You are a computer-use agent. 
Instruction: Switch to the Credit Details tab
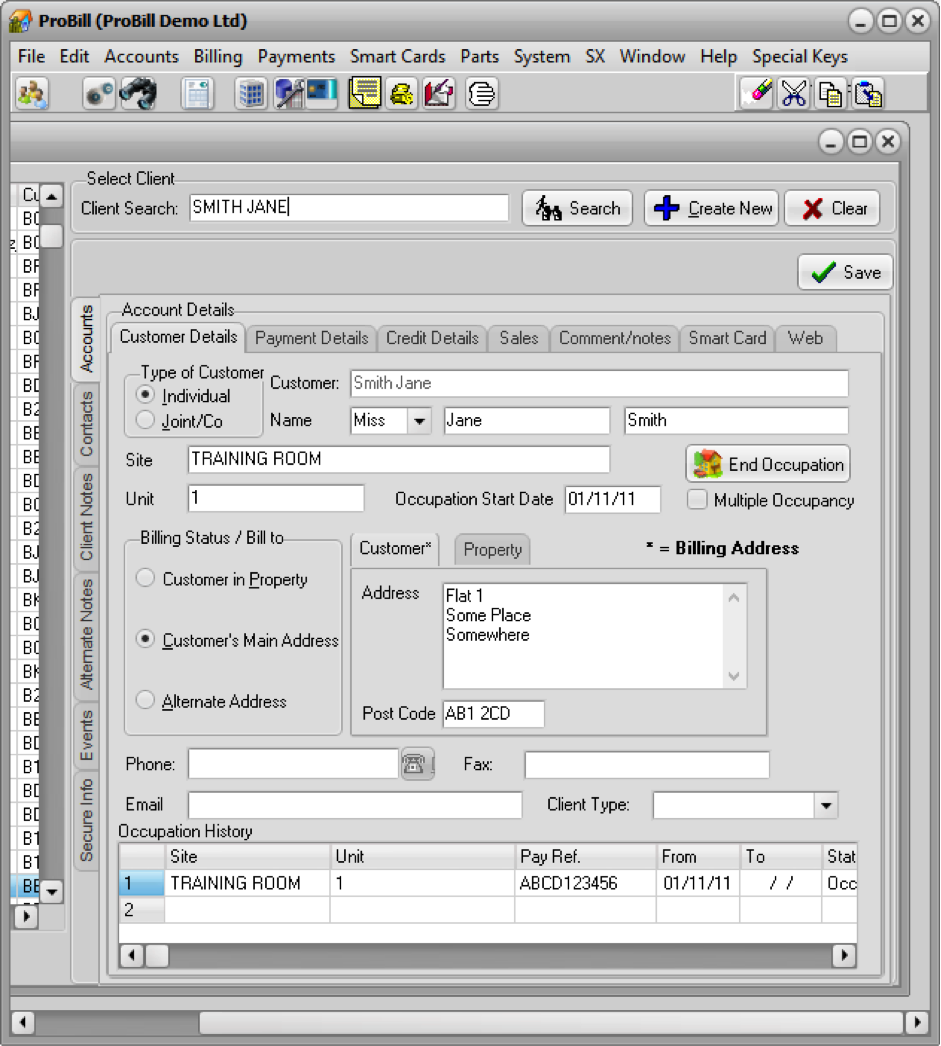432,338
